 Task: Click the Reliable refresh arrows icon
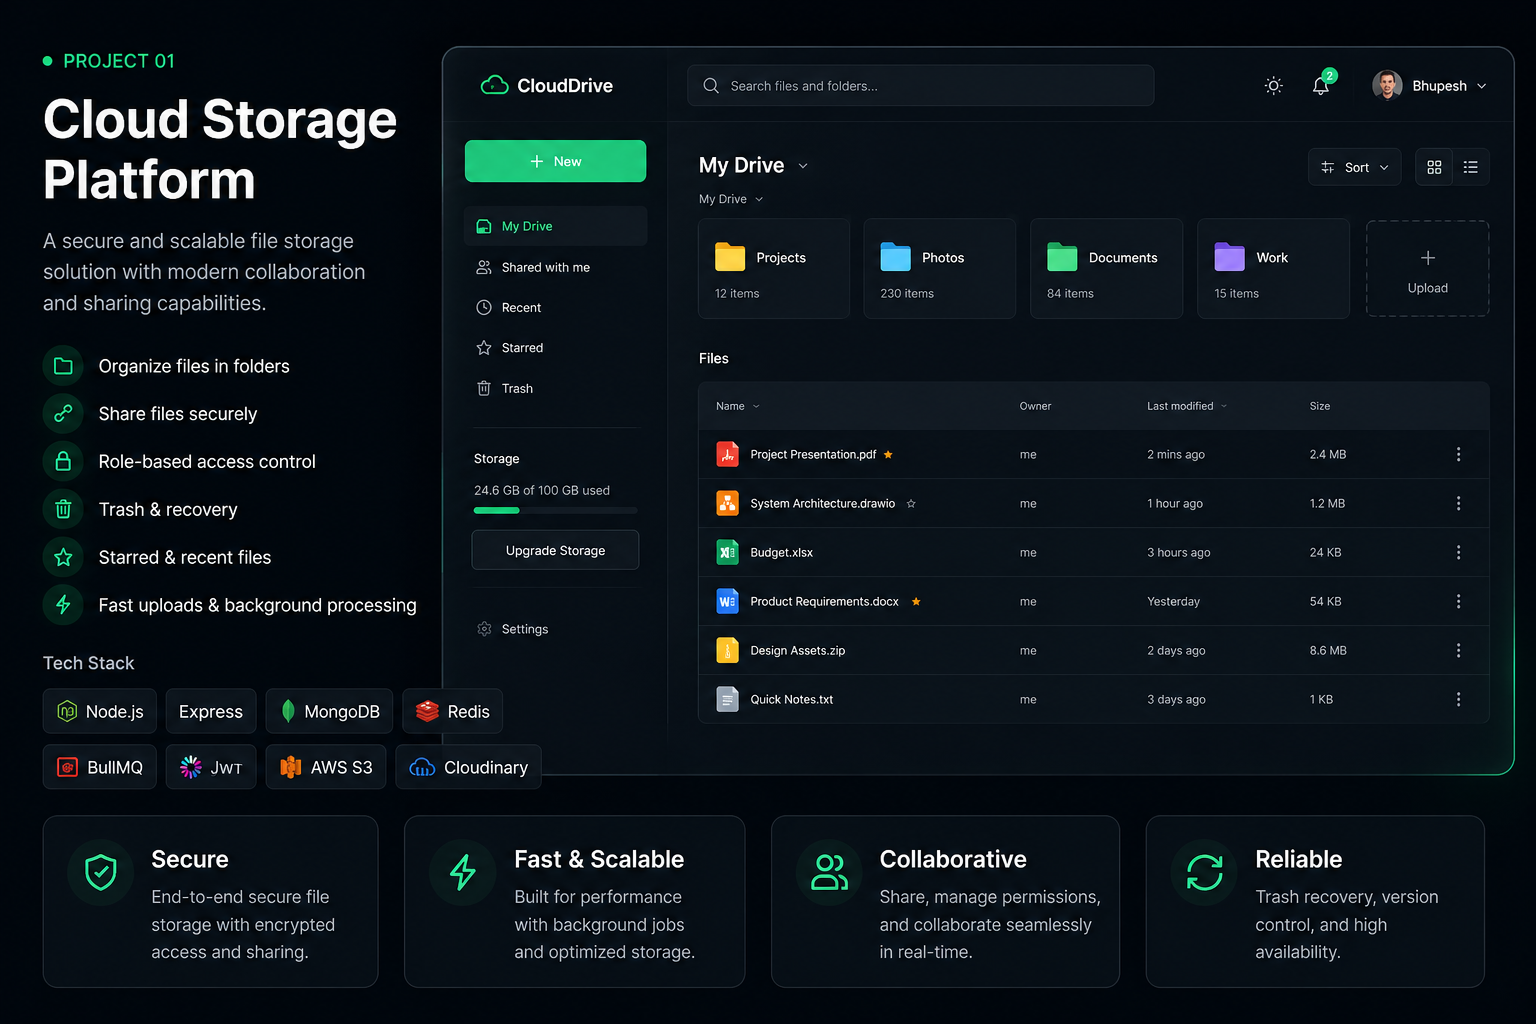coord(1204,872)
